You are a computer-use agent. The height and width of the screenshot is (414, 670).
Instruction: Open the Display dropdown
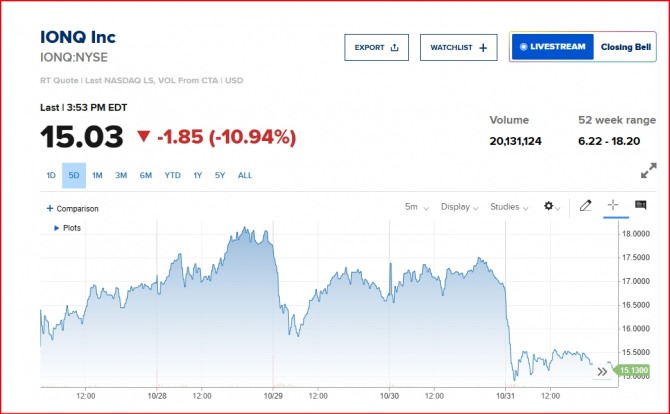[x=459, y=207]
